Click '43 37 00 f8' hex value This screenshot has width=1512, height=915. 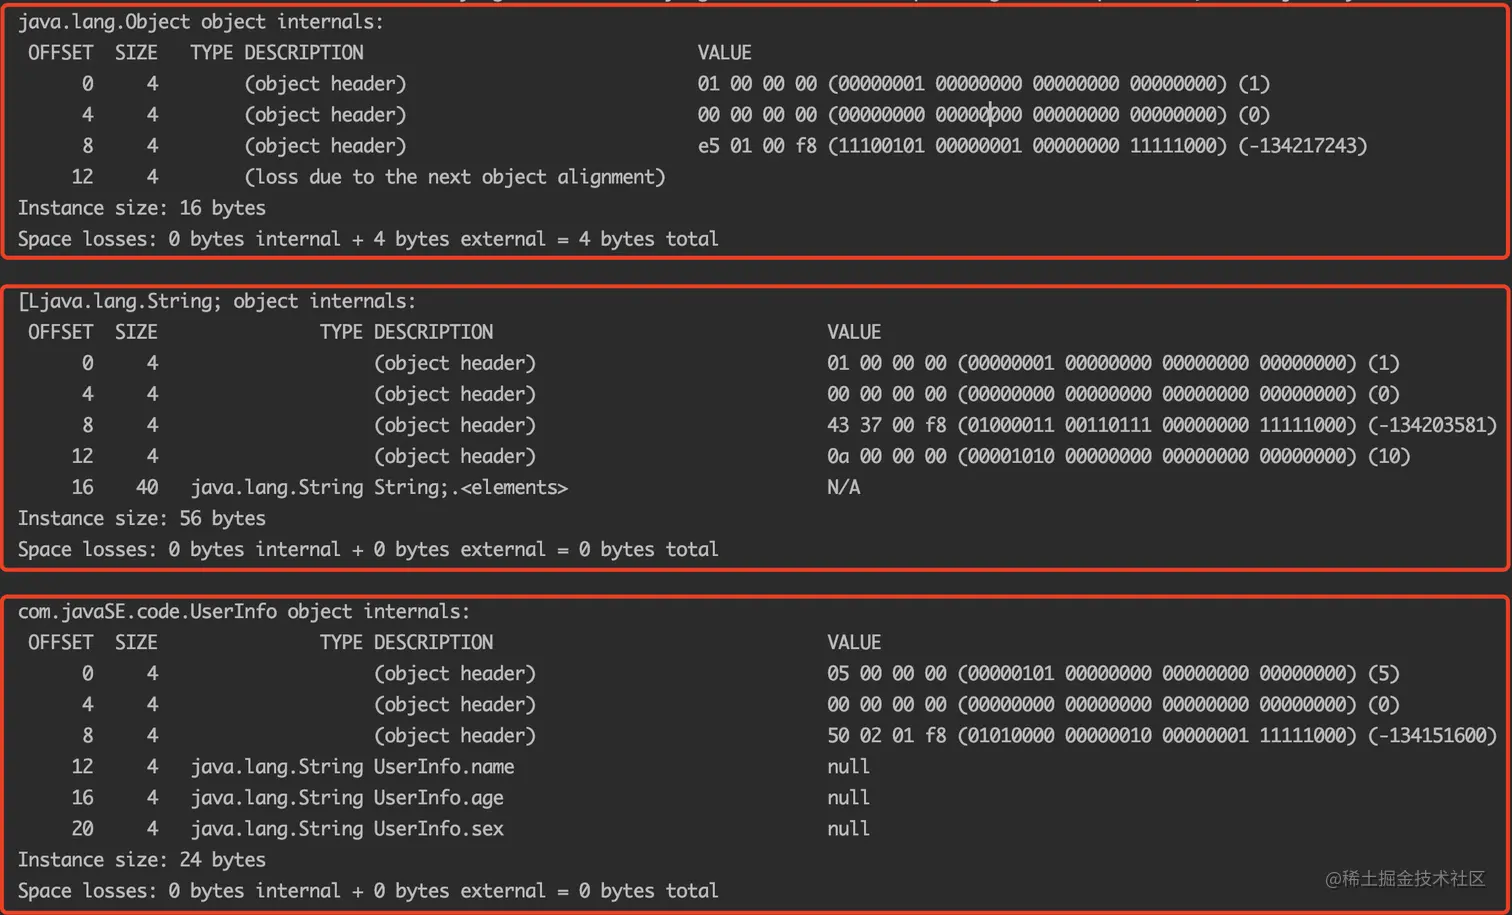(886, 425)
